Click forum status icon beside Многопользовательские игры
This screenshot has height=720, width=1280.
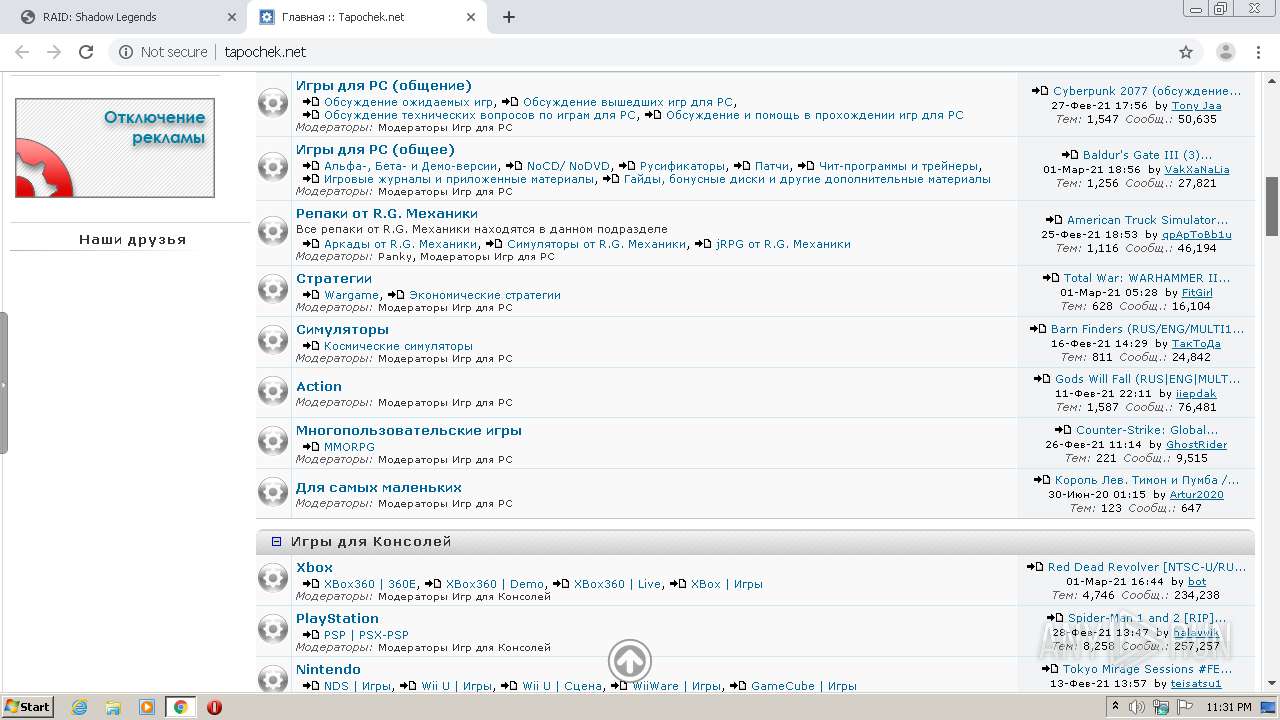point(273,441)
